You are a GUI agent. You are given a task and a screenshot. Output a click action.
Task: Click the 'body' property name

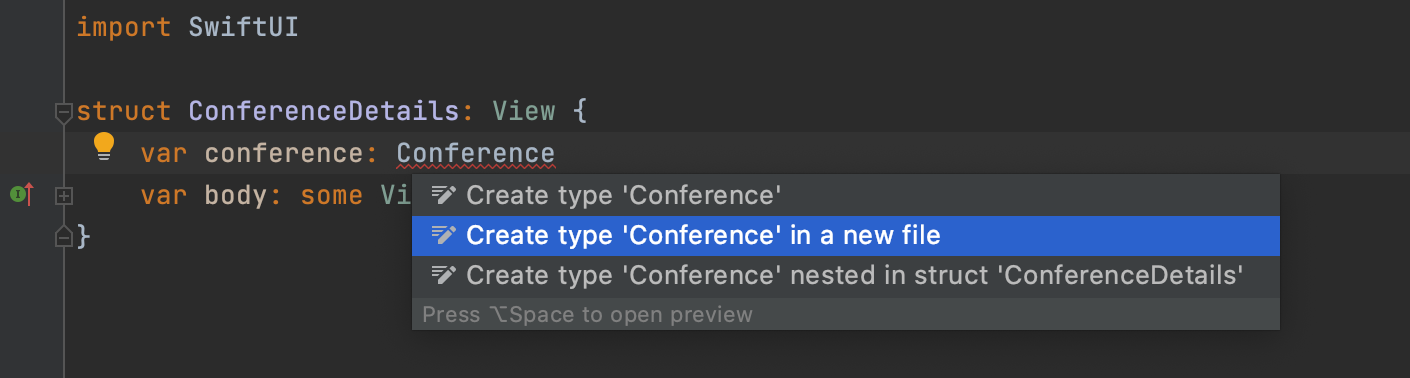click(x=236, y=195)
